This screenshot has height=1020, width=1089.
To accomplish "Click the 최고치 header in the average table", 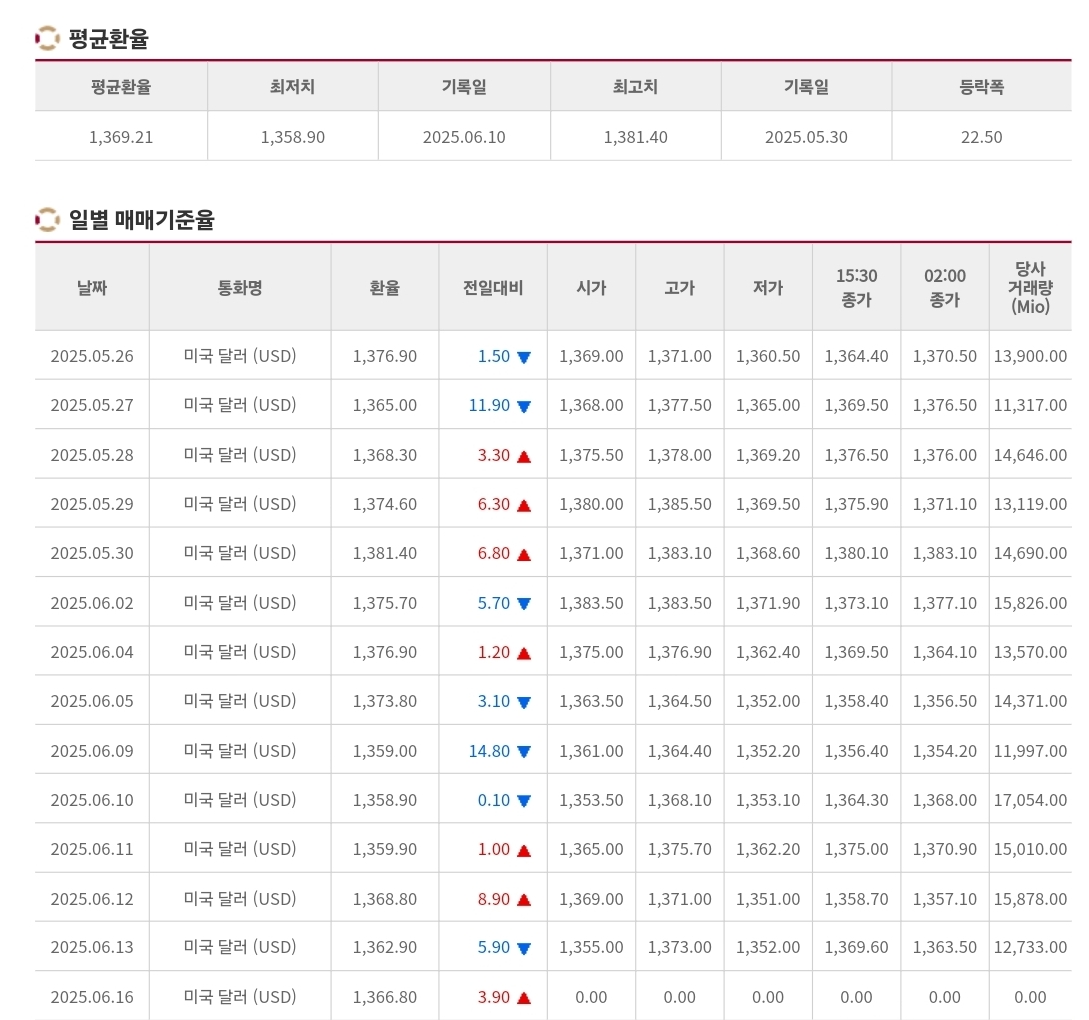I will click(x=635, y=87).
